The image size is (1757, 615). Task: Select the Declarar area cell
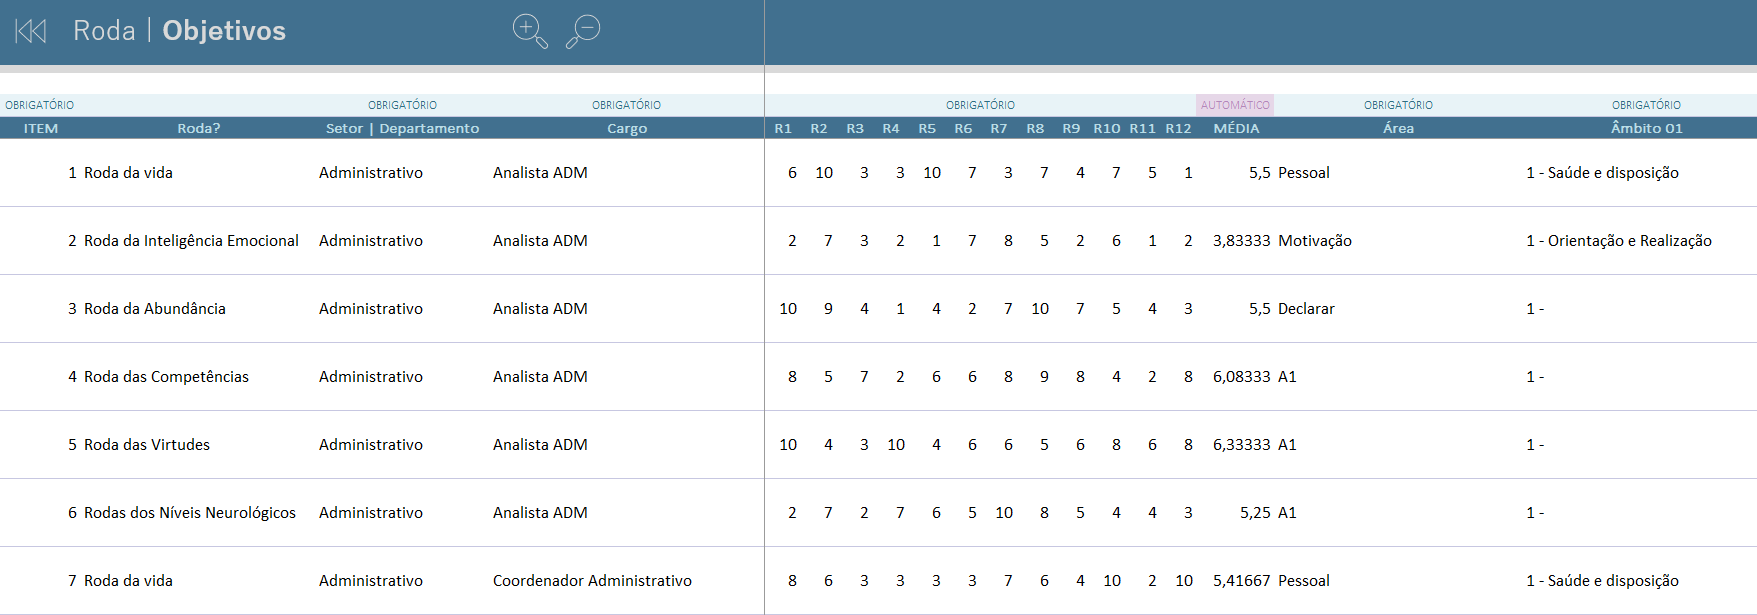coord(1306,309)
